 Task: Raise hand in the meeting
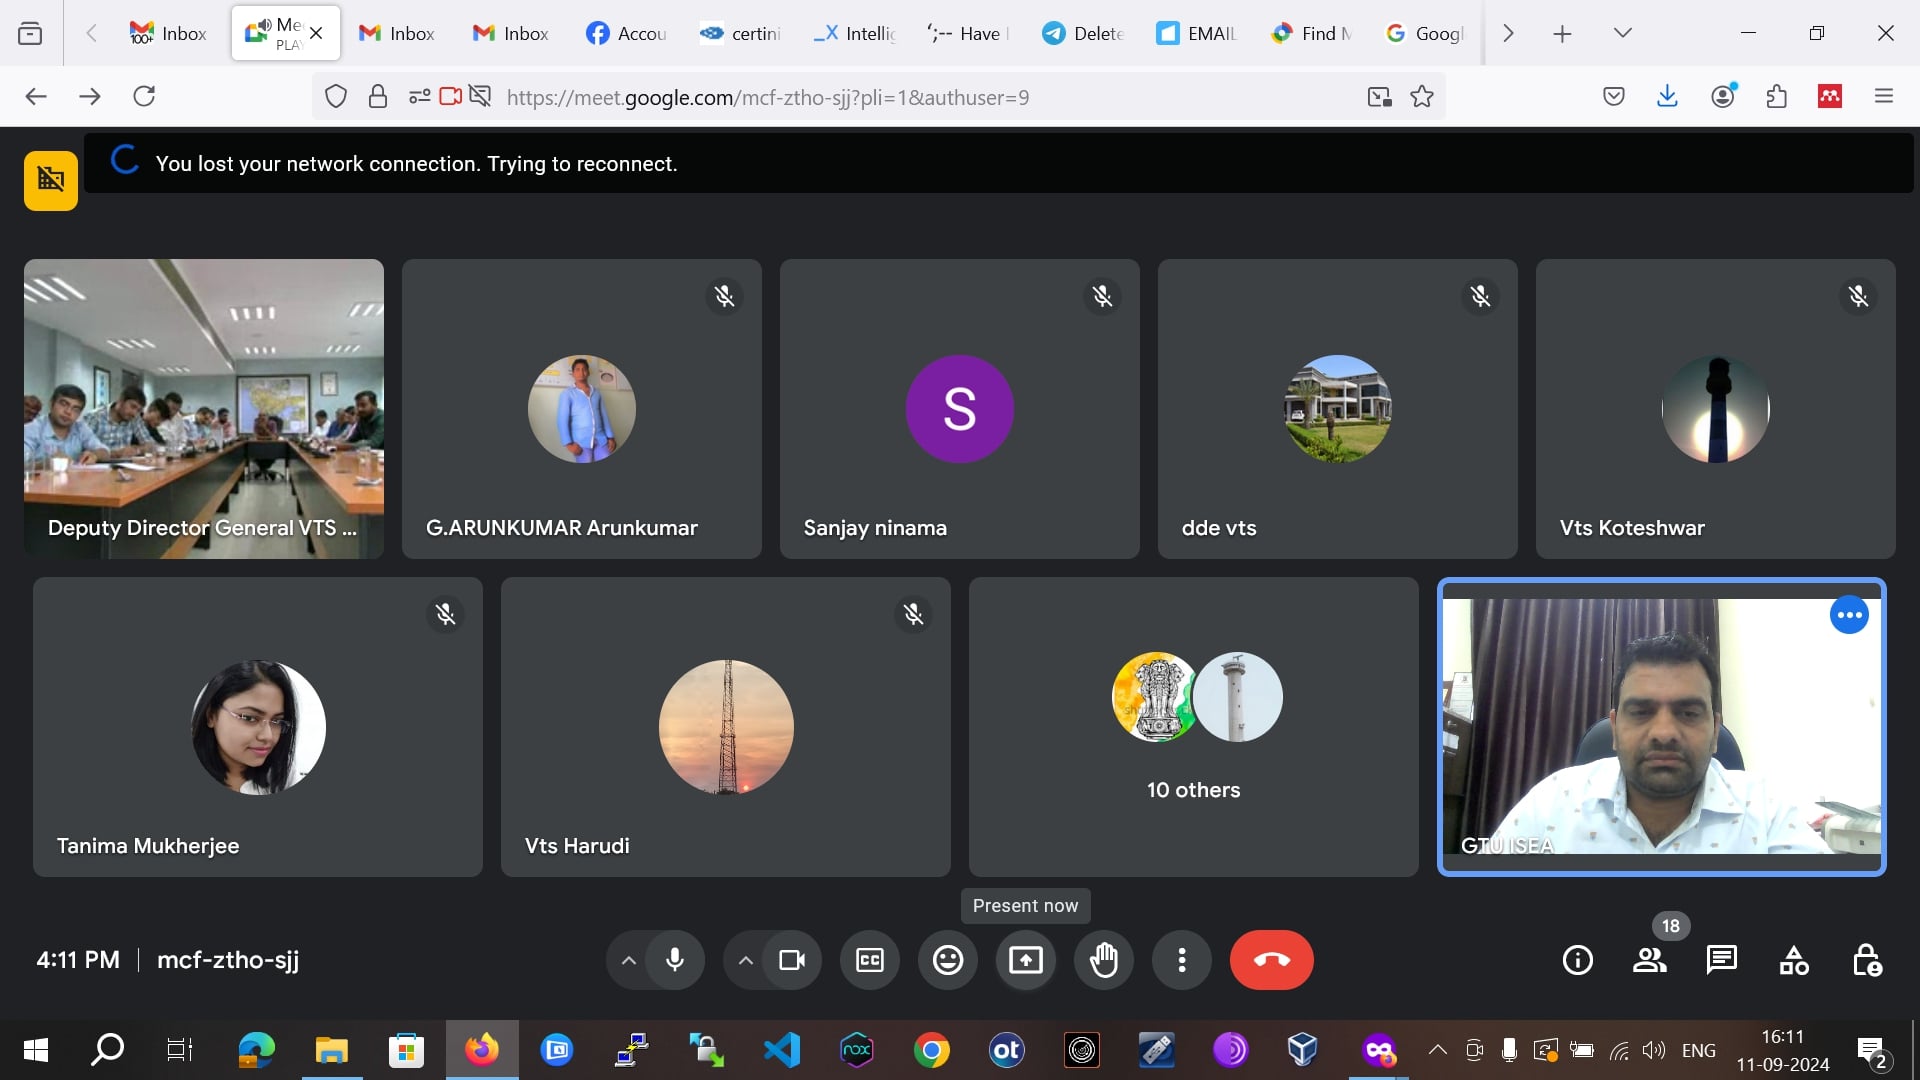[1103, 960]
